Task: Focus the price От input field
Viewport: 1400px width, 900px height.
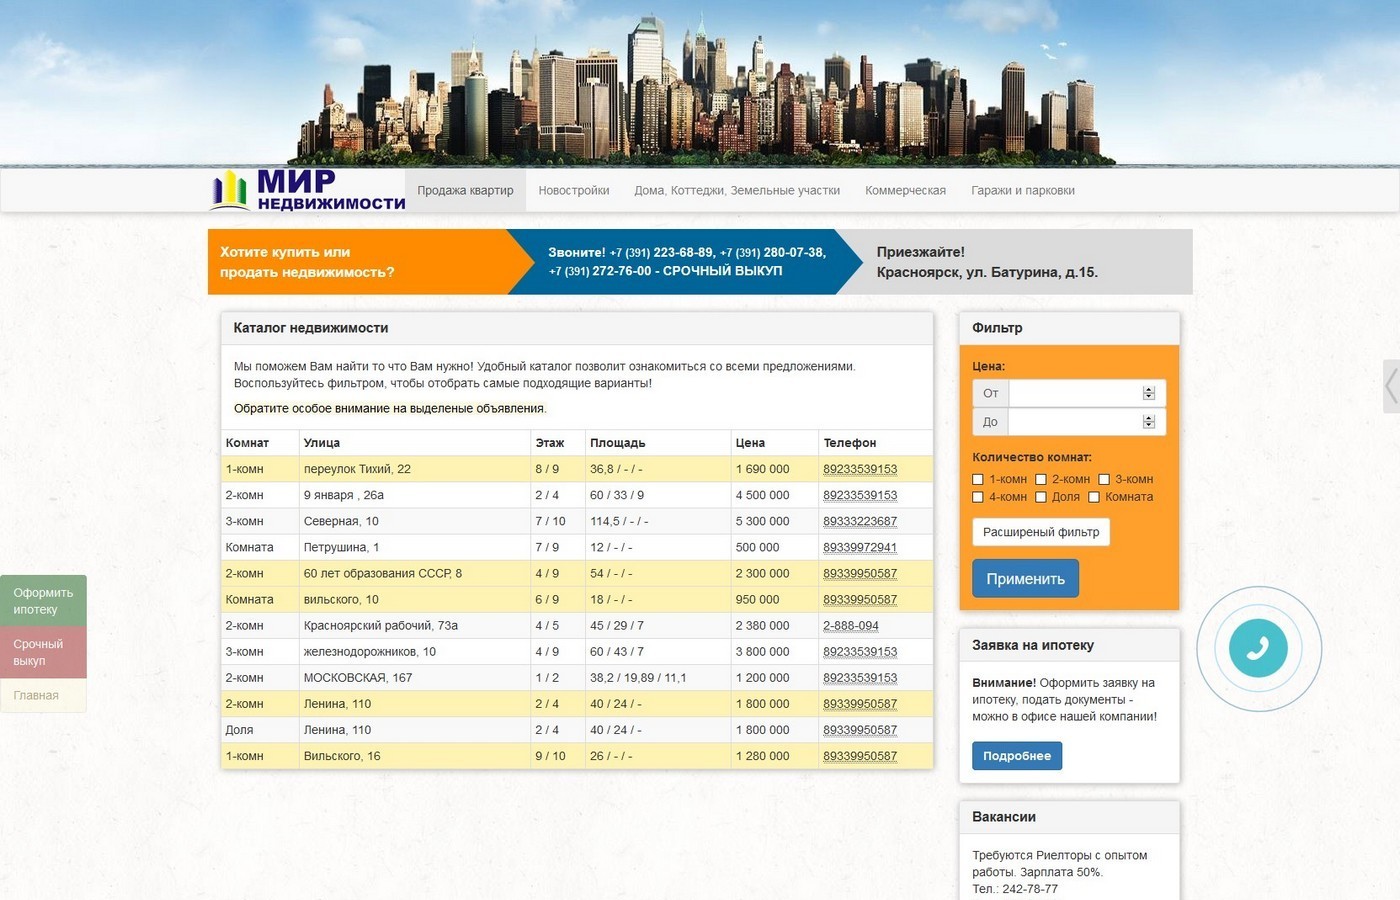Action: click(1087, 393)
